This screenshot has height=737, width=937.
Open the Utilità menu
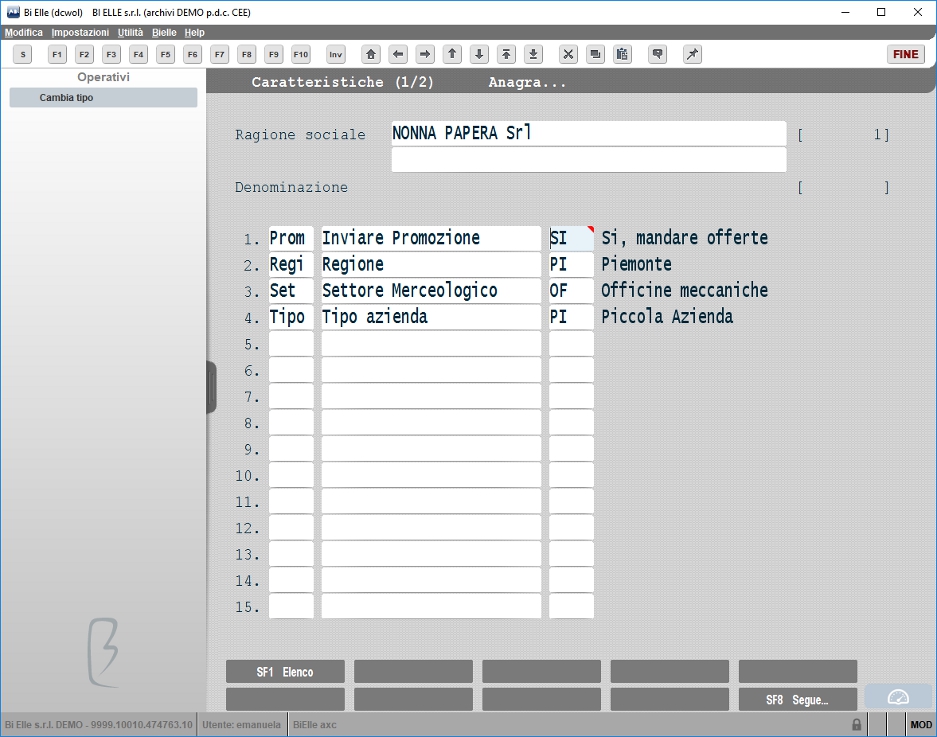(130, 32)
